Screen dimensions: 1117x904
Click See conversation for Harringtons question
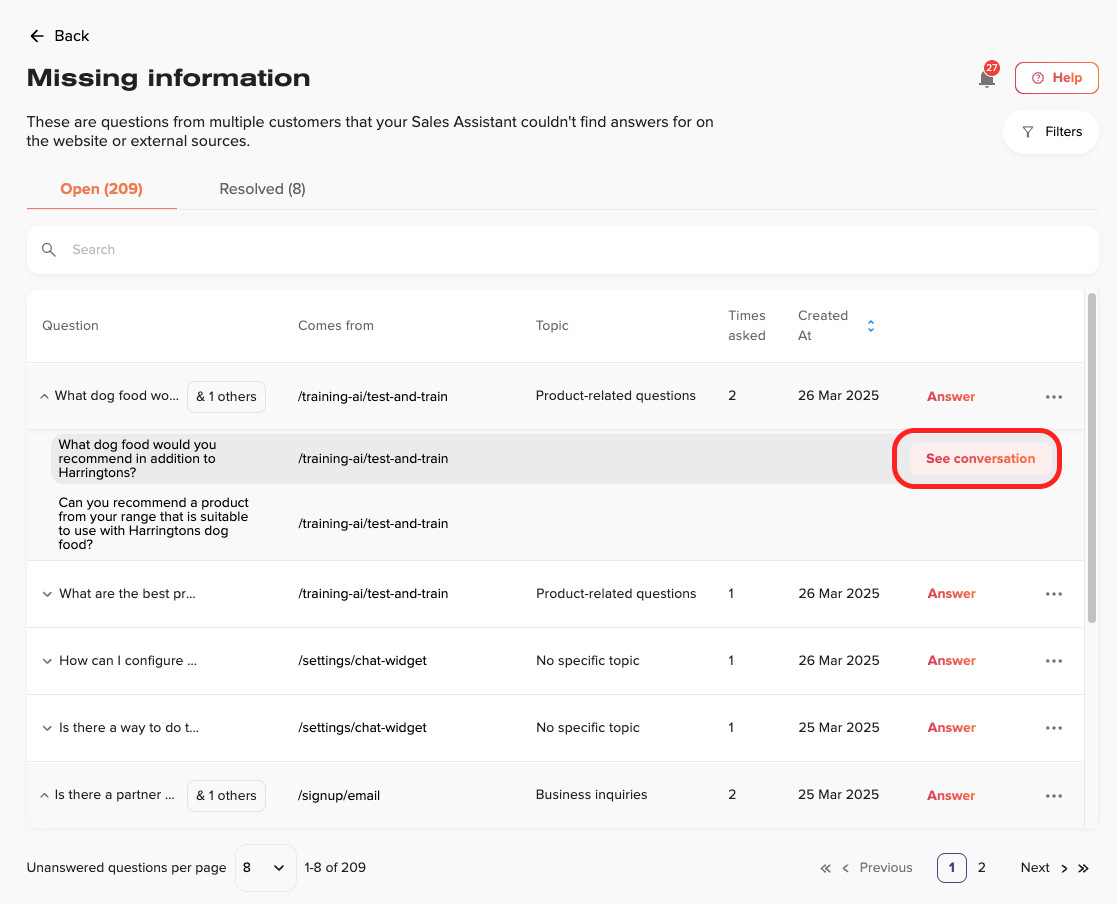(x=980, y=459)
